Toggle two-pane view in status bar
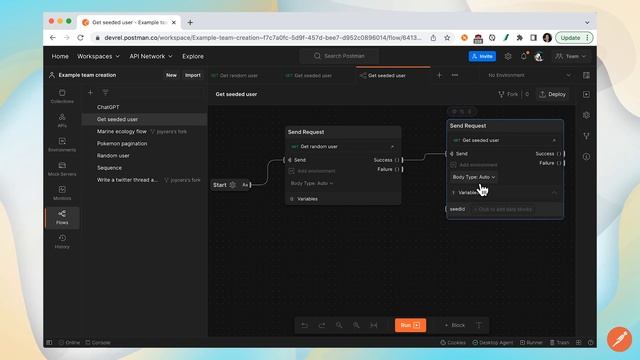Screen dimensions: 640x360 click(578, 342)
